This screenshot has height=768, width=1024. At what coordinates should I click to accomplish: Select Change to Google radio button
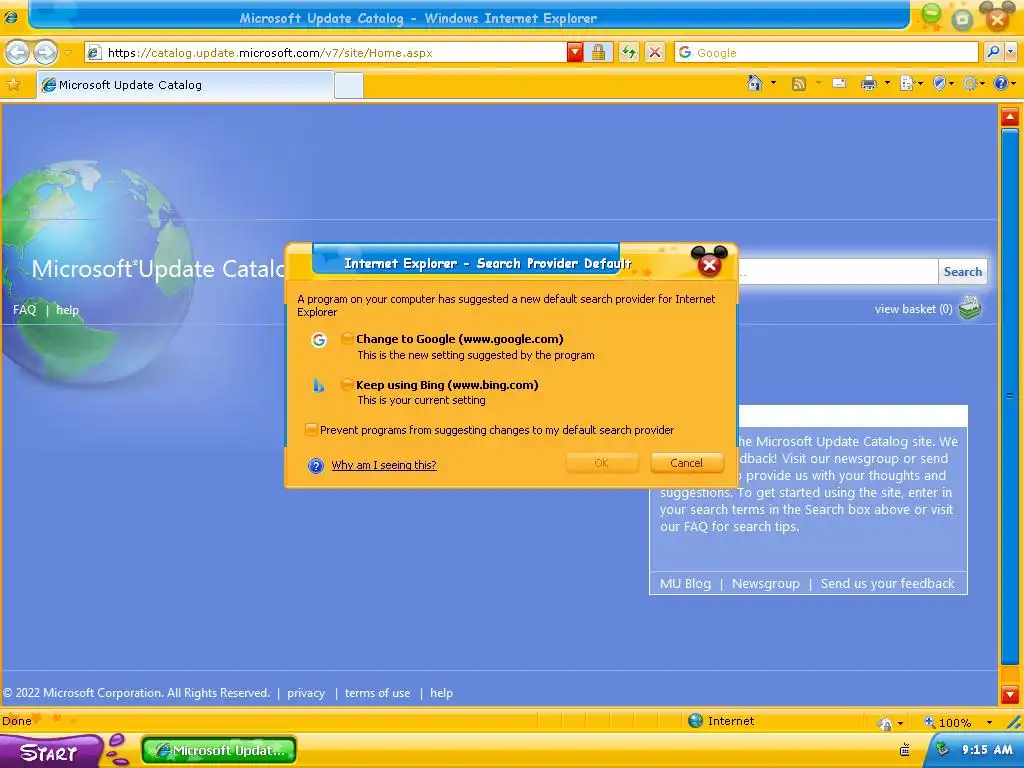click(347, 338)
